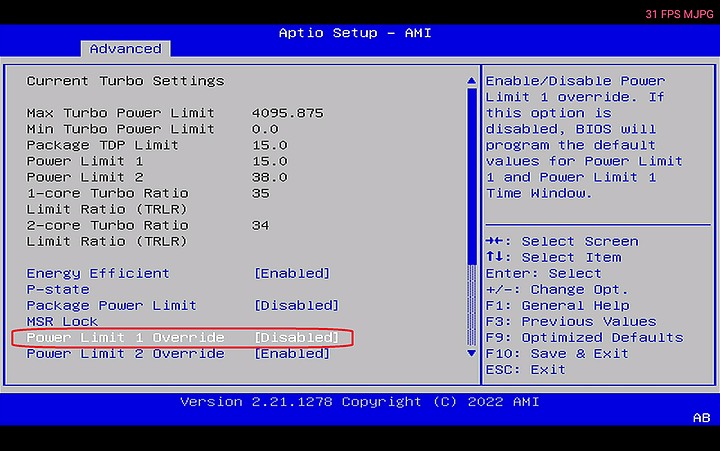The width and height of the screenshot is (720, 451).
Task: Open Power Limit 1 Override Disabled option
Action: point(297,338)
